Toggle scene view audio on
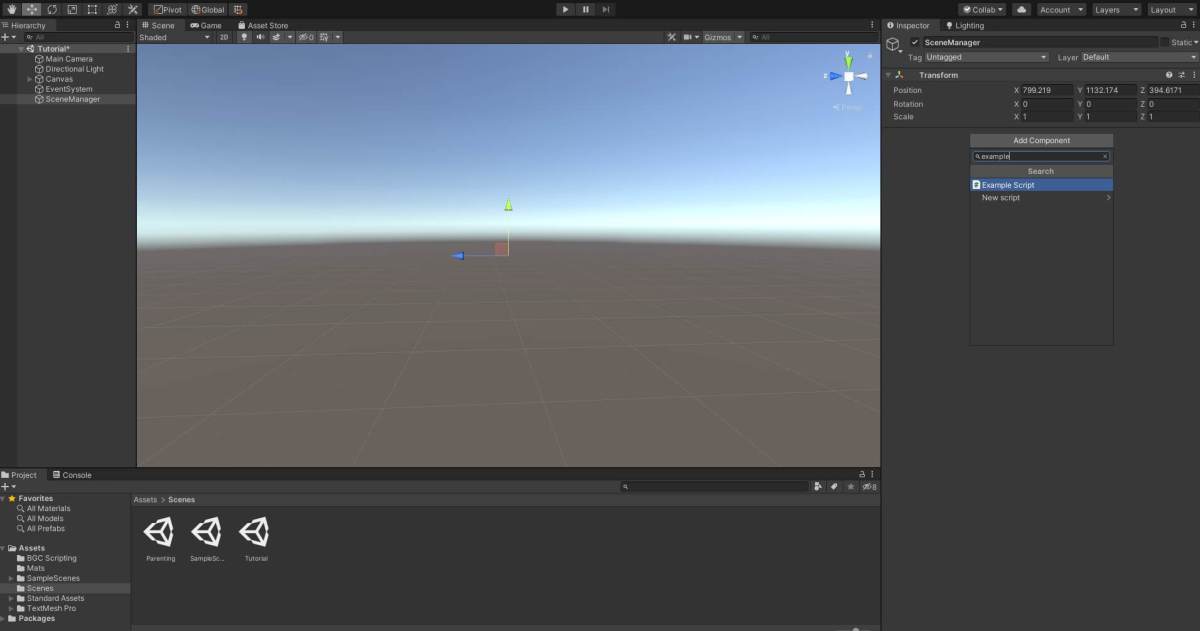This screenshot has width=1200, height=631. [260, 37]
